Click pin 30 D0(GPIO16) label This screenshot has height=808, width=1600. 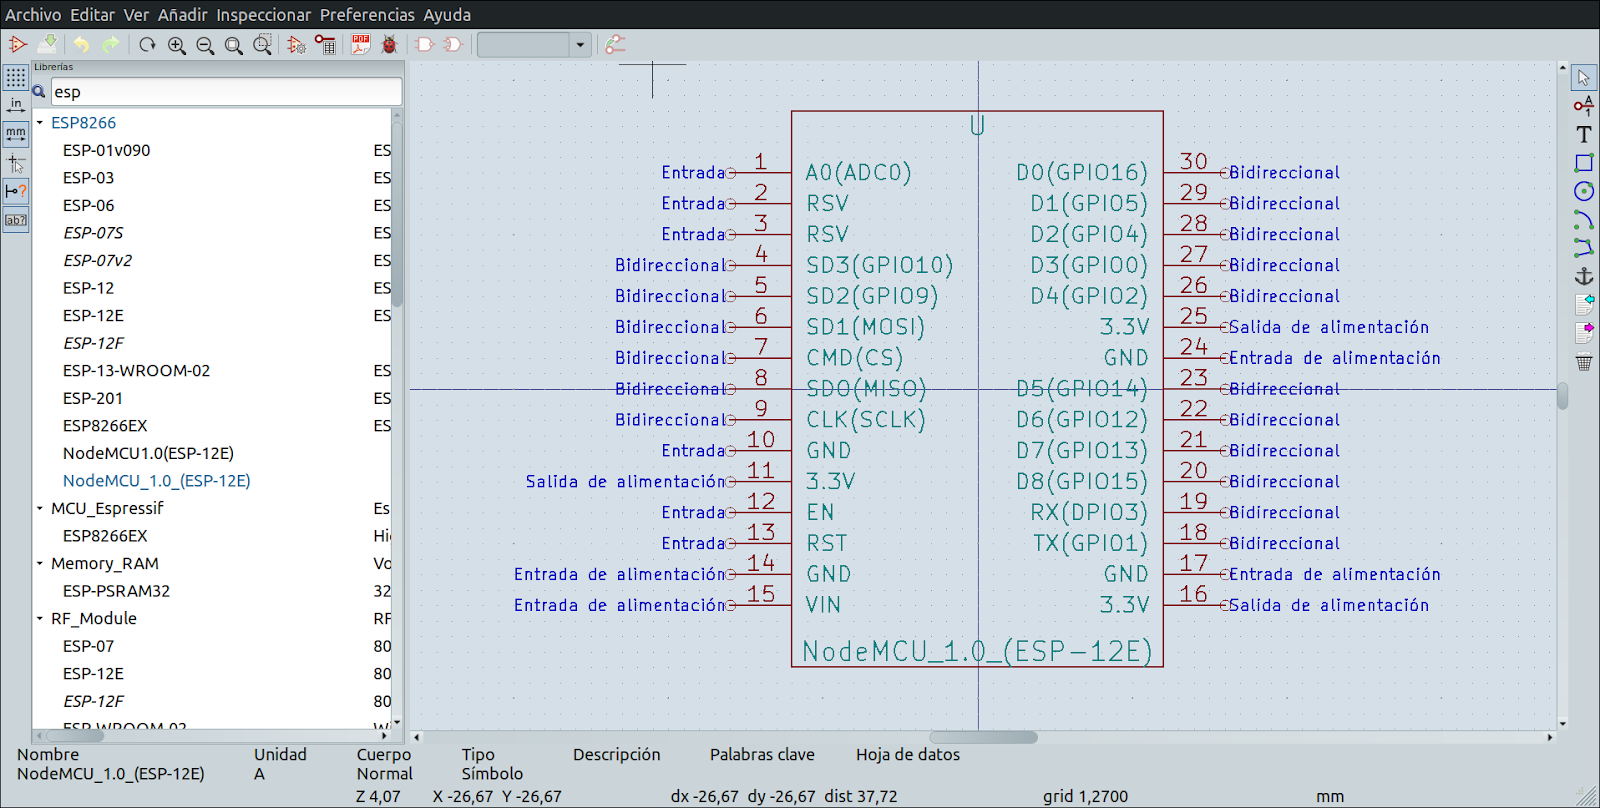point(1081,173)
